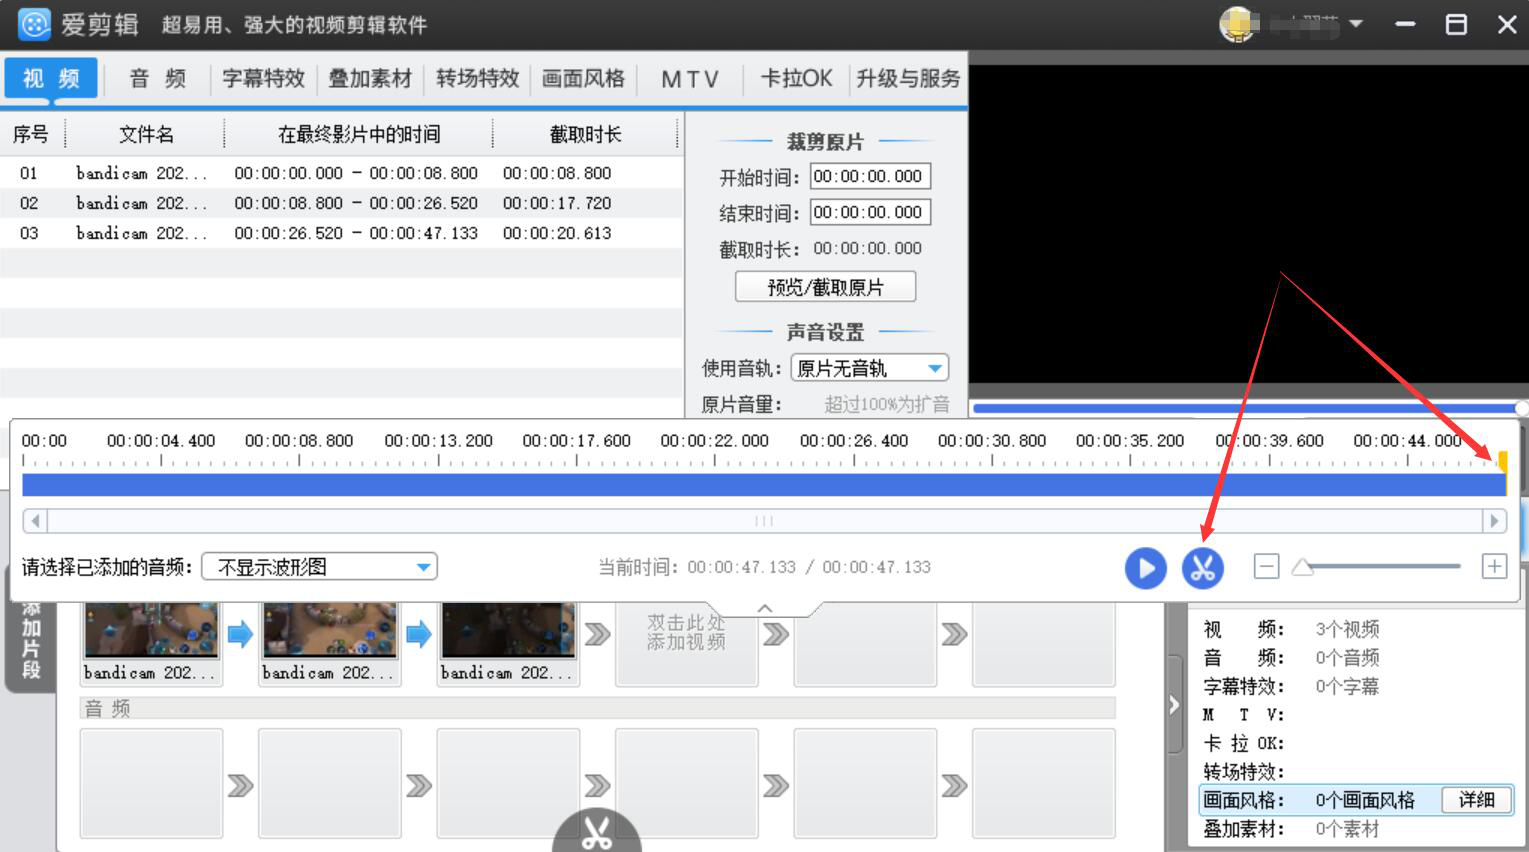Click the zoom out minus icon
The width and height of the screenshot is (1529, 852).
click(x=1266, y=567)
